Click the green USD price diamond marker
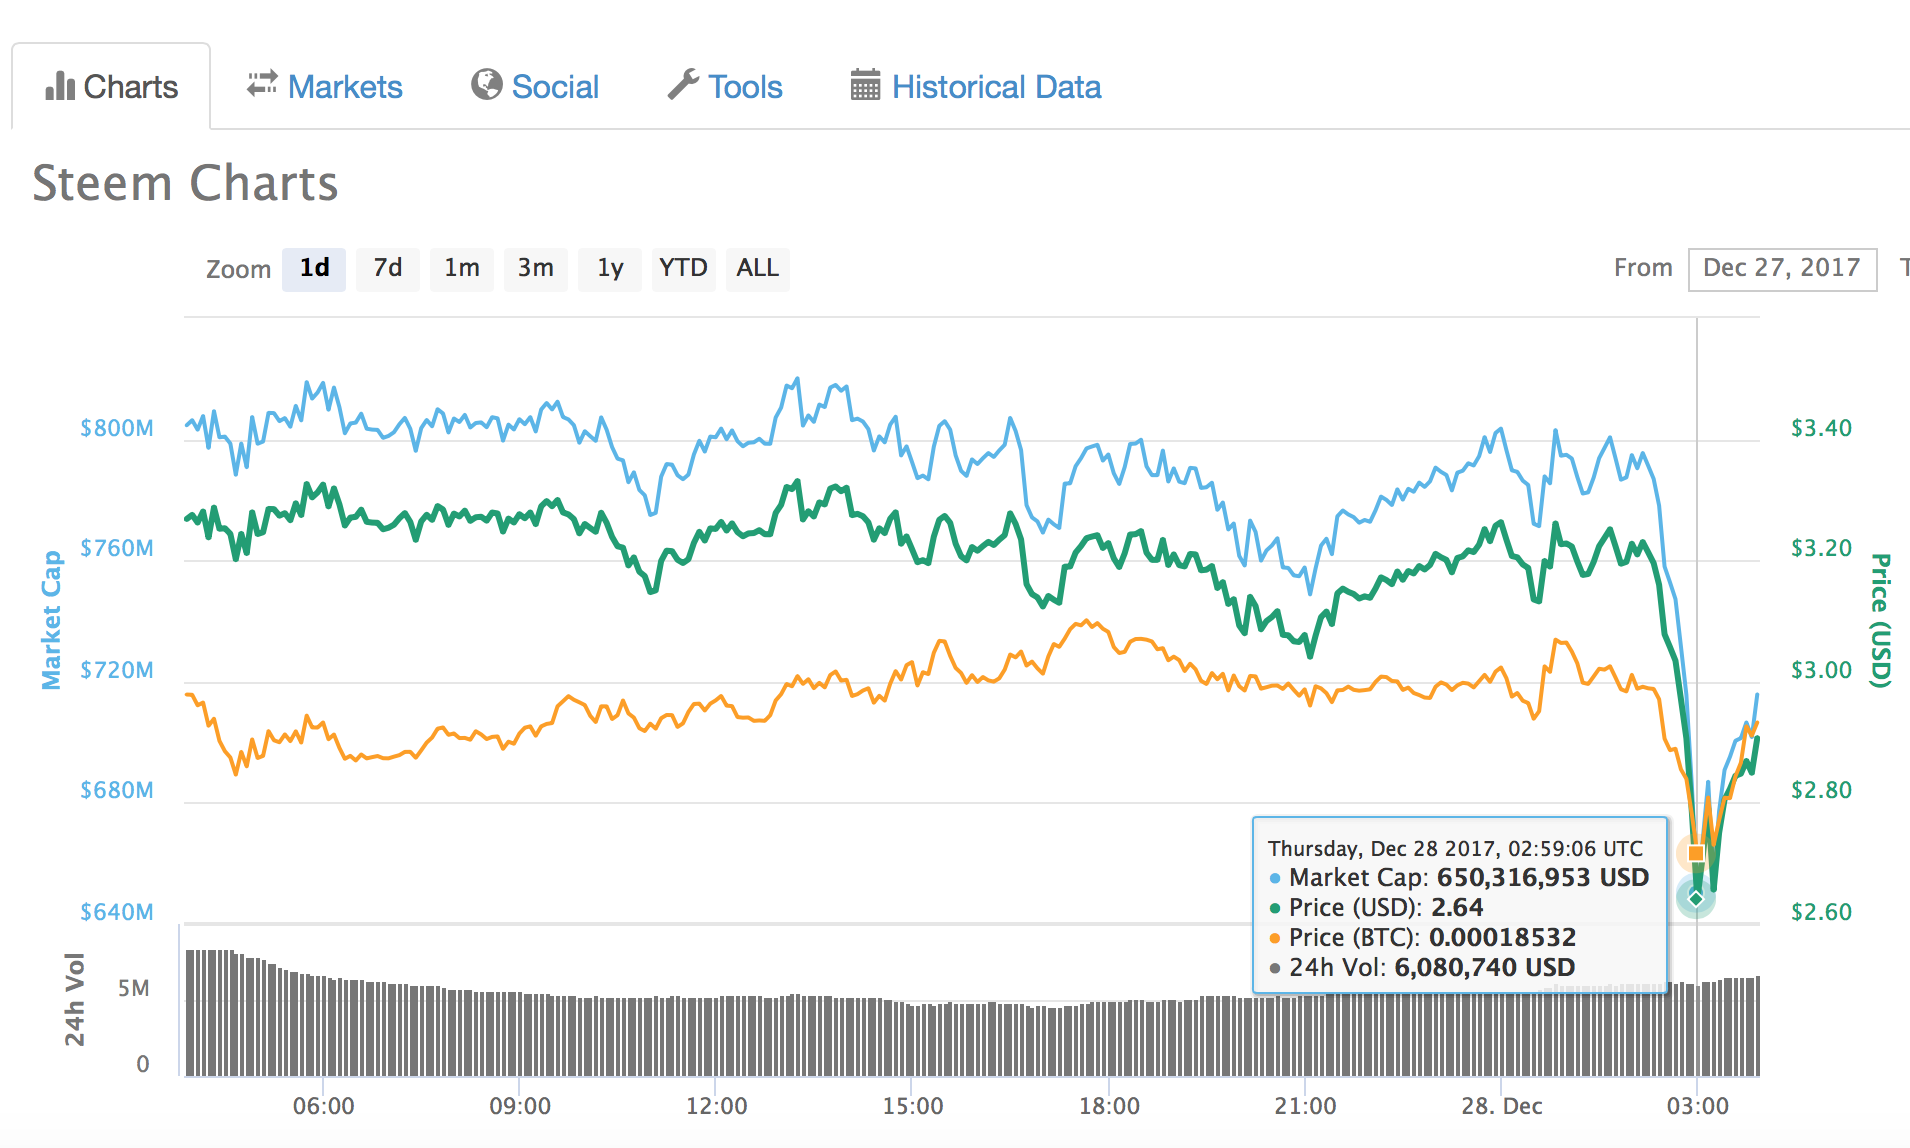 (x=1696, y=897)
